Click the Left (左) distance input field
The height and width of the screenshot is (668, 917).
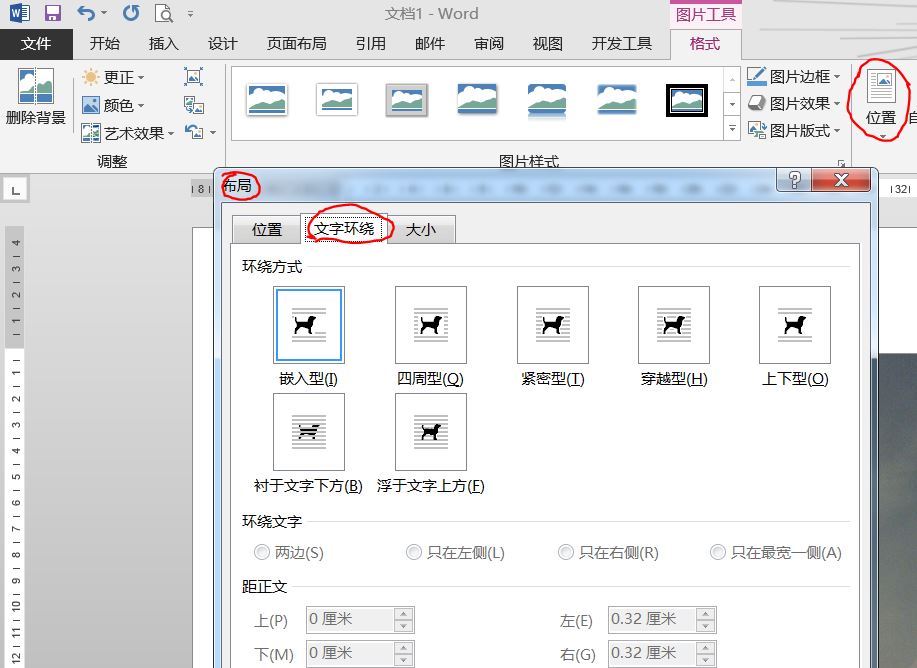point(652,619)
